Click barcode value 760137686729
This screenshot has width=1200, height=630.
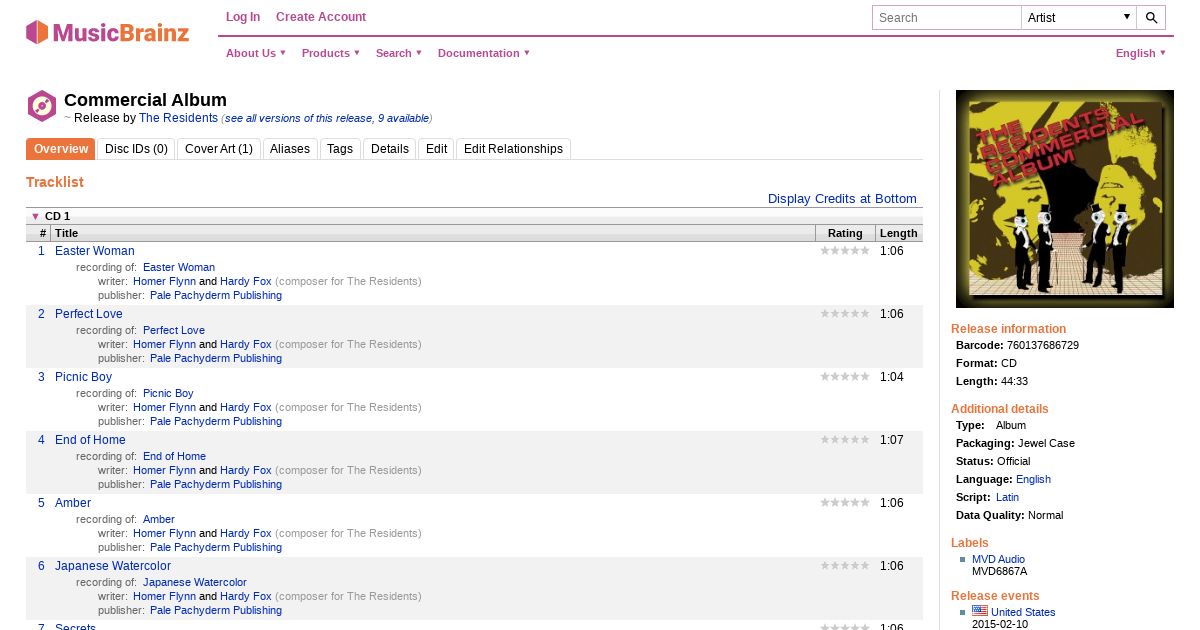click(x=1043, y=345)
